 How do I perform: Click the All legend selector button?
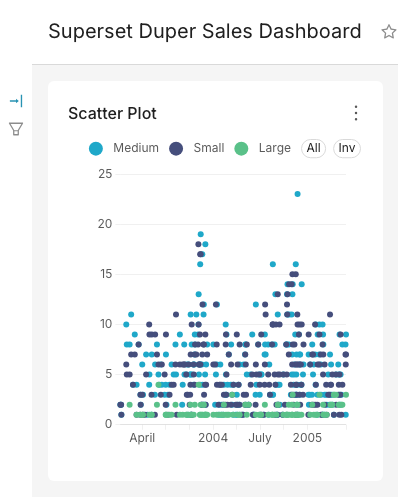coord(314,148)
